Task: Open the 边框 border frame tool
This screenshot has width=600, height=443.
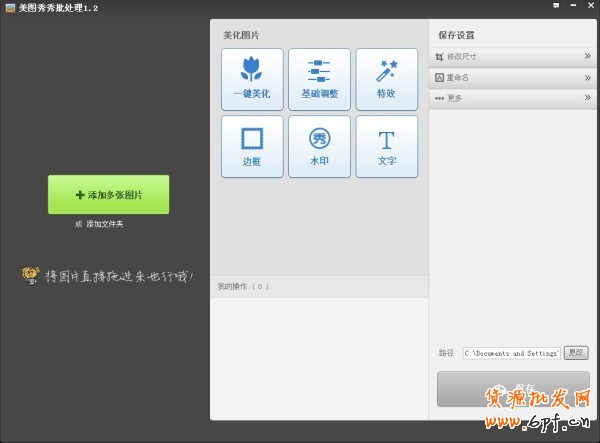Action: click(251, 146)
